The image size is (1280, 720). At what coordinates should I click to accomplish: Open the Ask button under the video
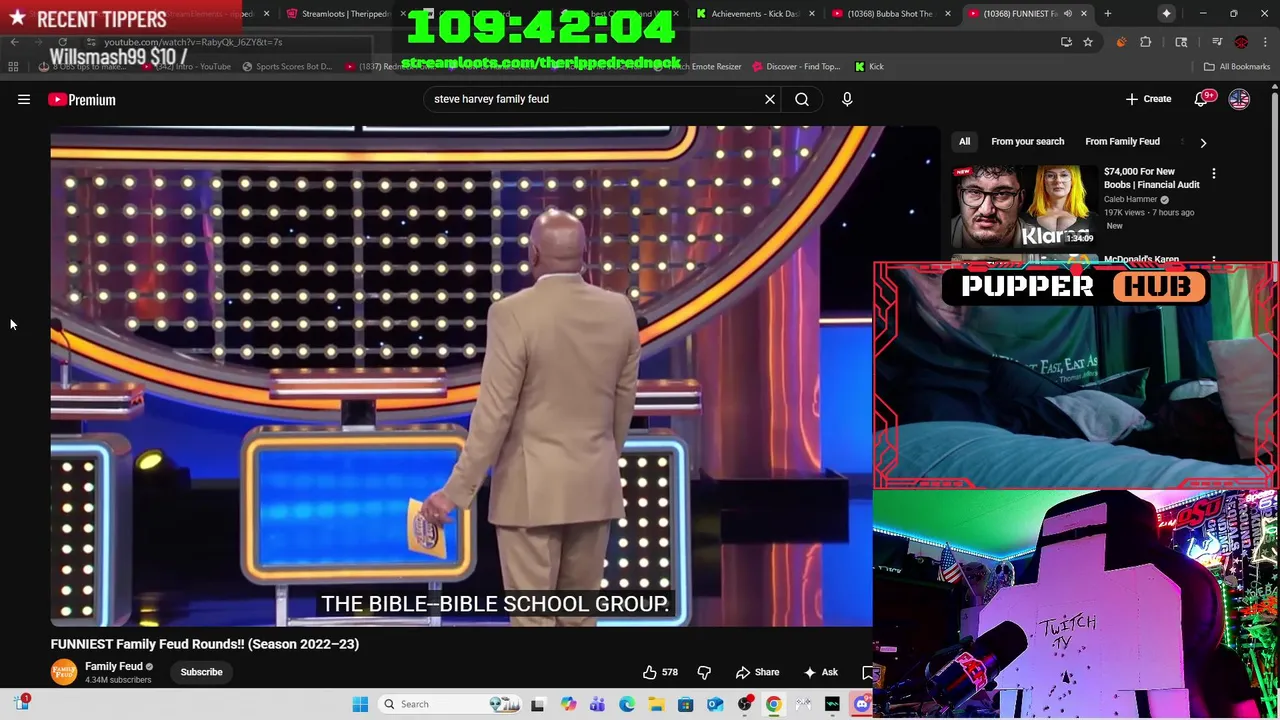click(821, 672)
